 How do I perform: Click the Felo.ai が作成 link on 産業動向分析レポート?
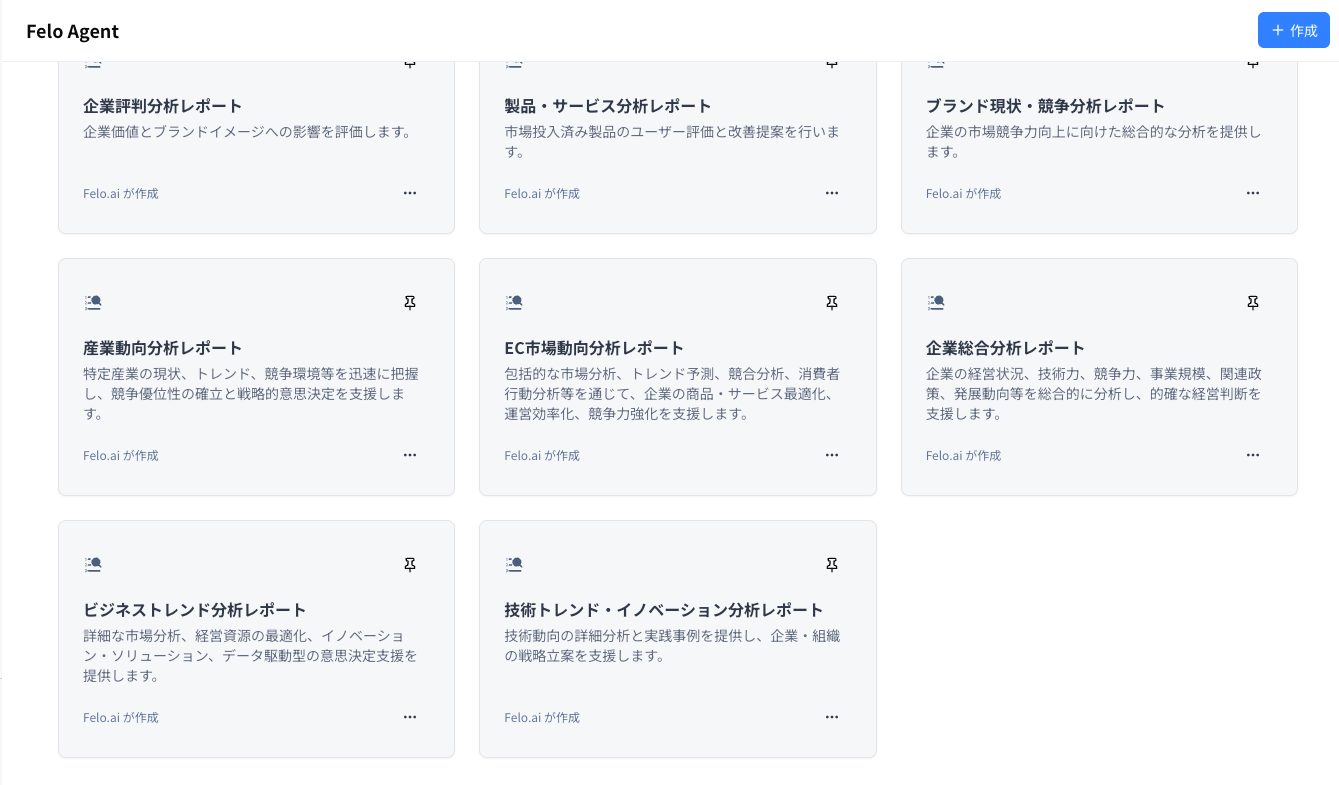[x=120, y=455]
